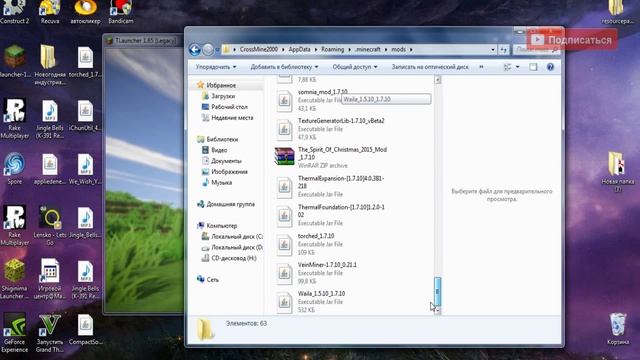
Task: Select Домашняя группа in navigation pane
Action: tap(230, 204)
